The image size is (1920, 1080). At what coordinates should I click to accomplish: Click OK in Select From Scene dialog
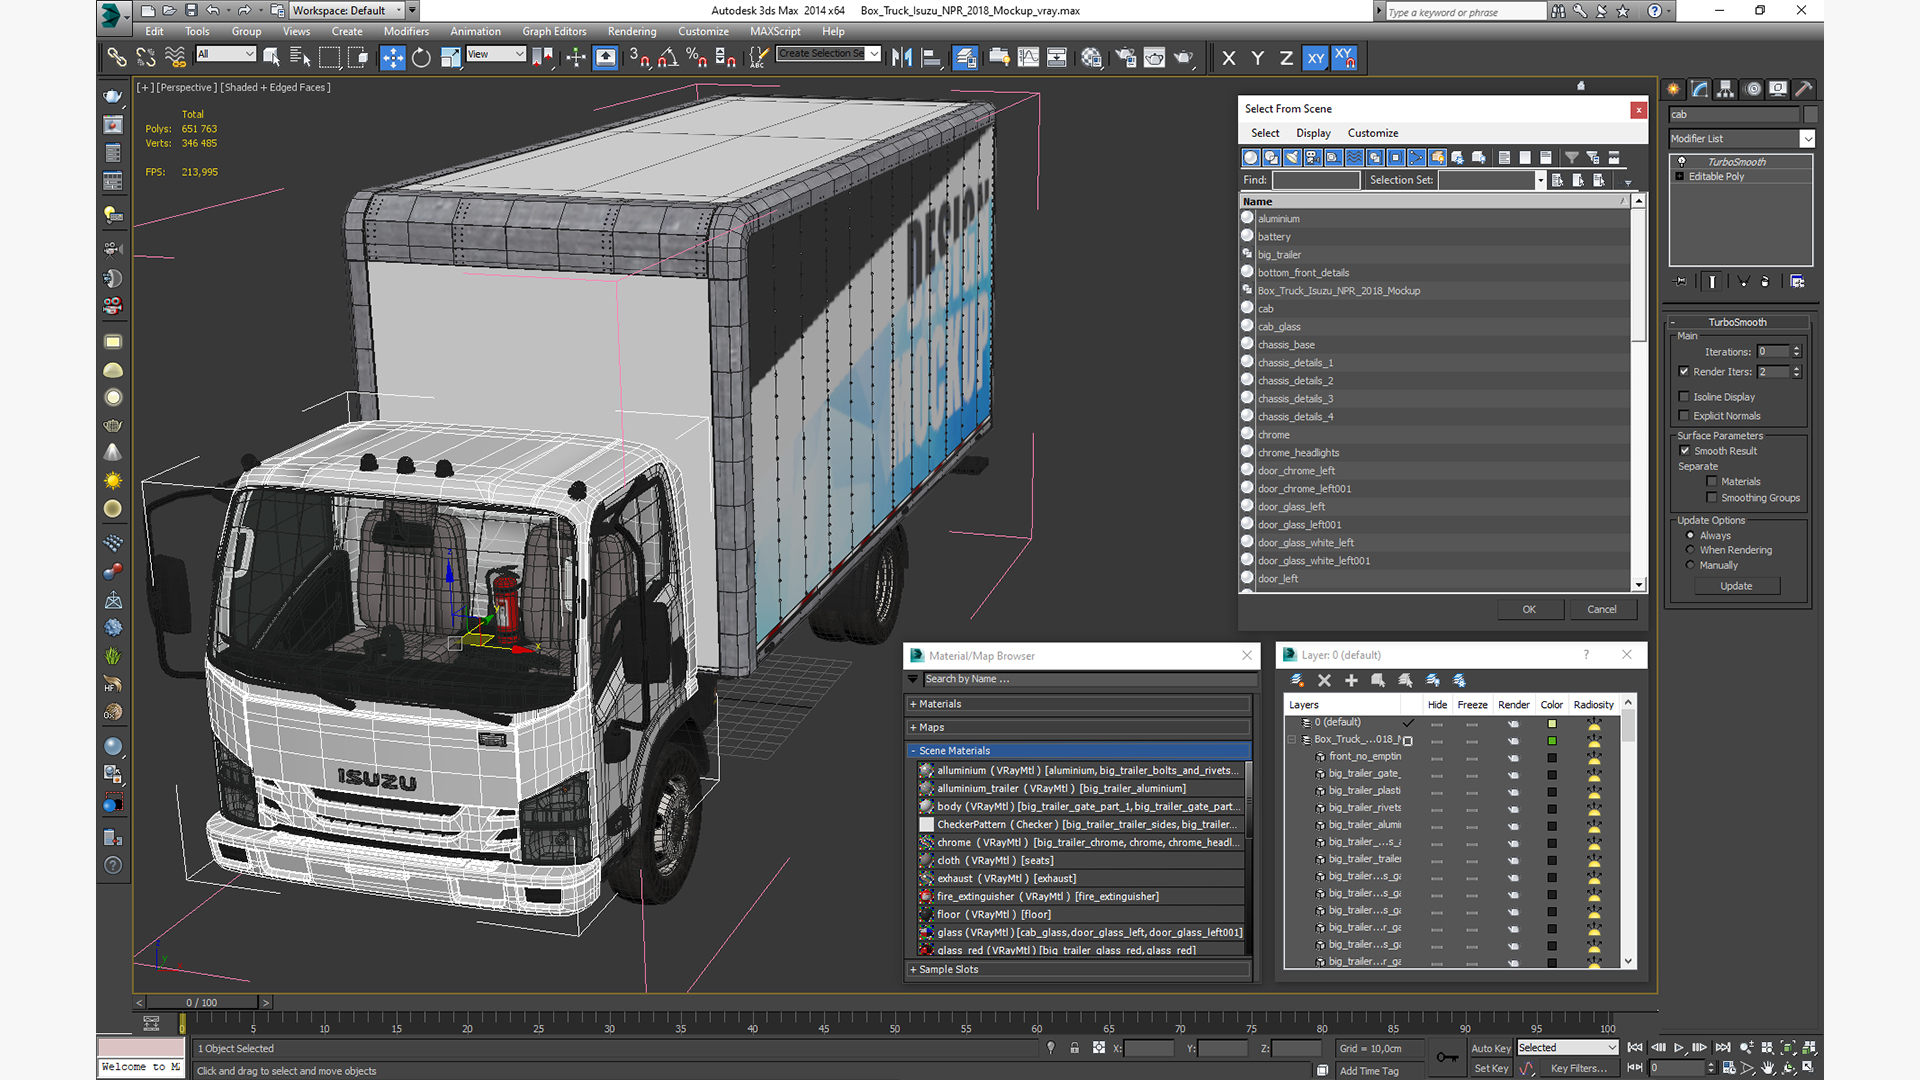(x=1529, y=610)
